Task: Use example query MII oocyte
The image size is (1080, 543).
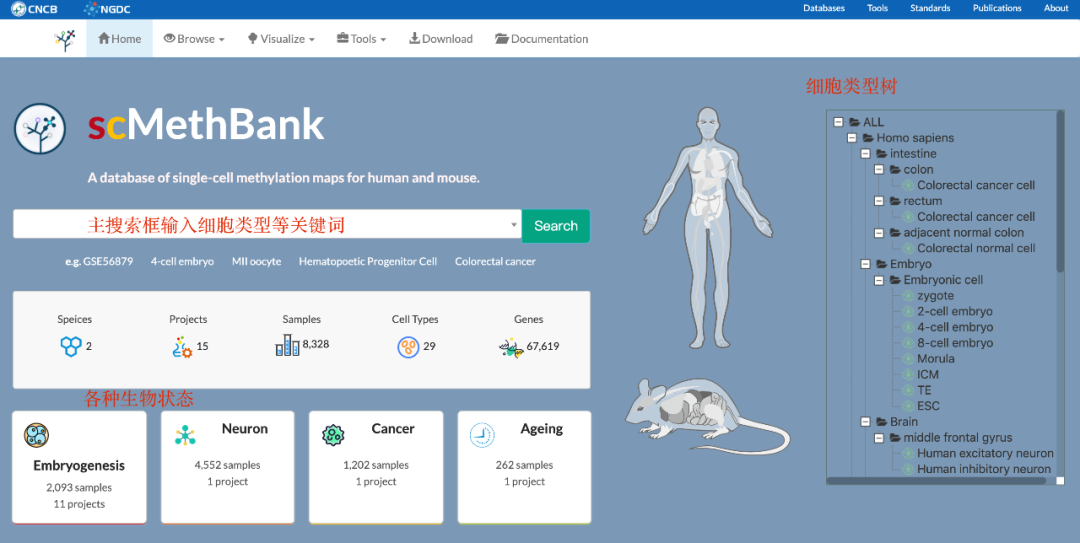Action: pos(256,262)
